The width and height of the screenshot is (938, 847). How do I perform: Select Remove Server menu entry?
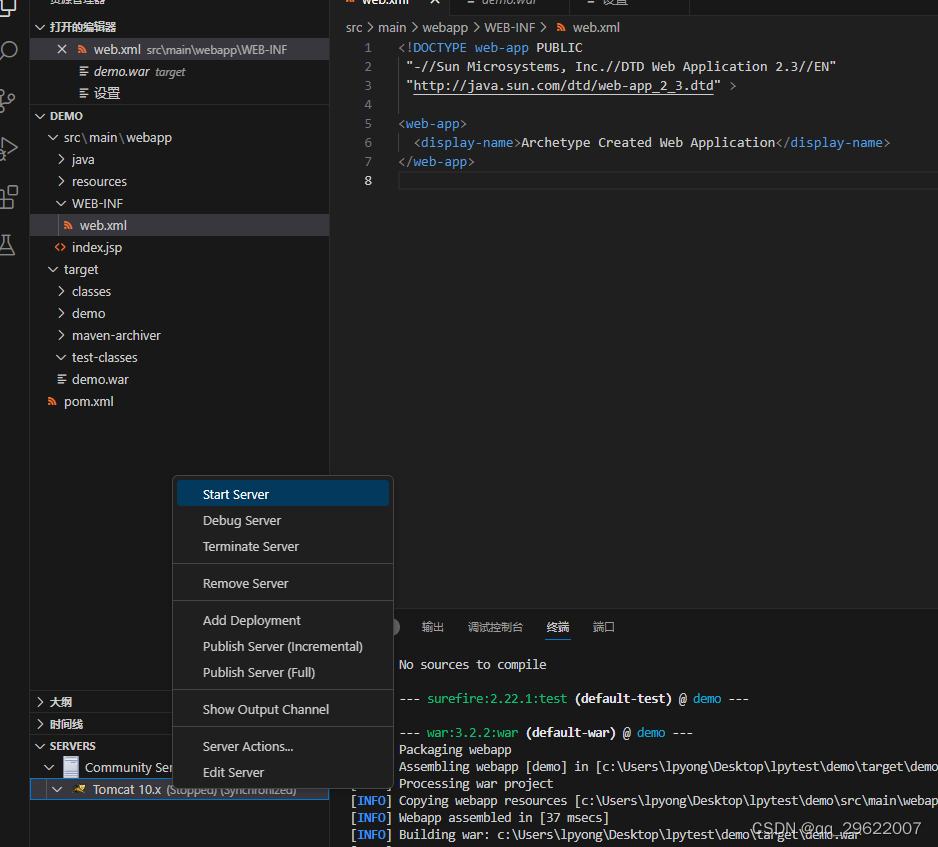pos(283,584)
